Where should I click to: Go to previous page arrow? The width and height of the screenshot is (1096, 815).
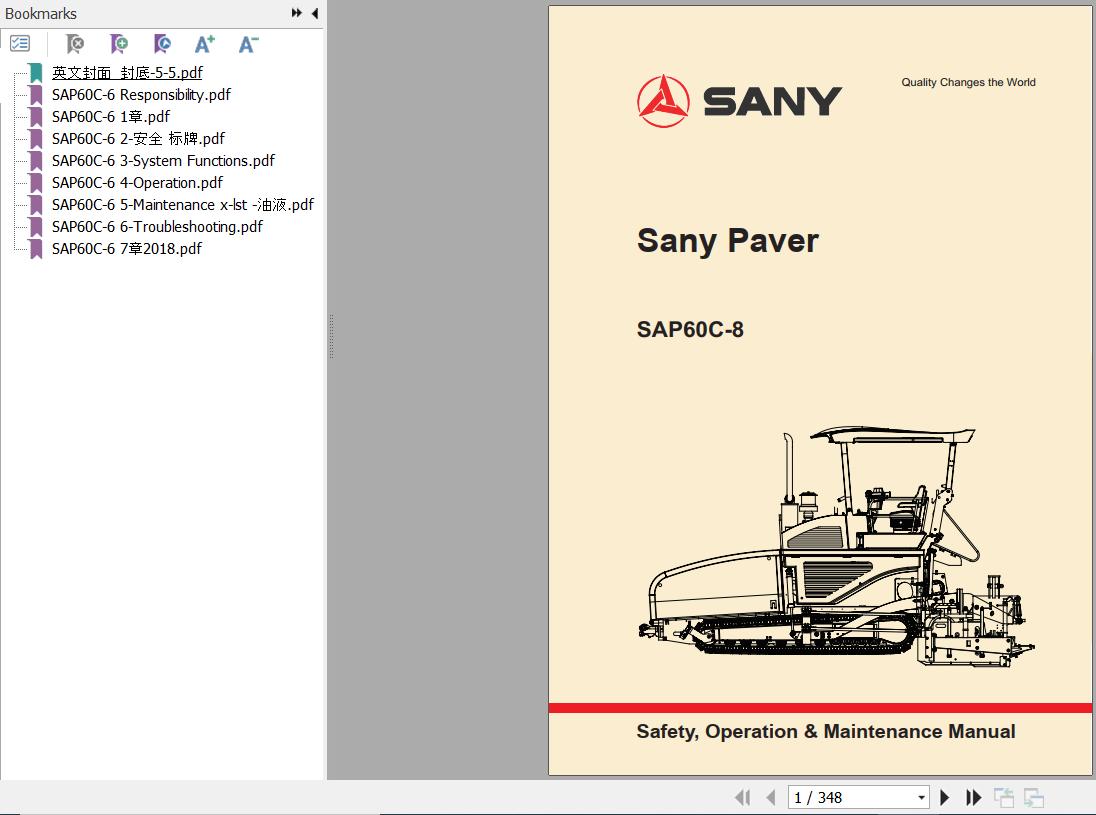coord(771,798)
